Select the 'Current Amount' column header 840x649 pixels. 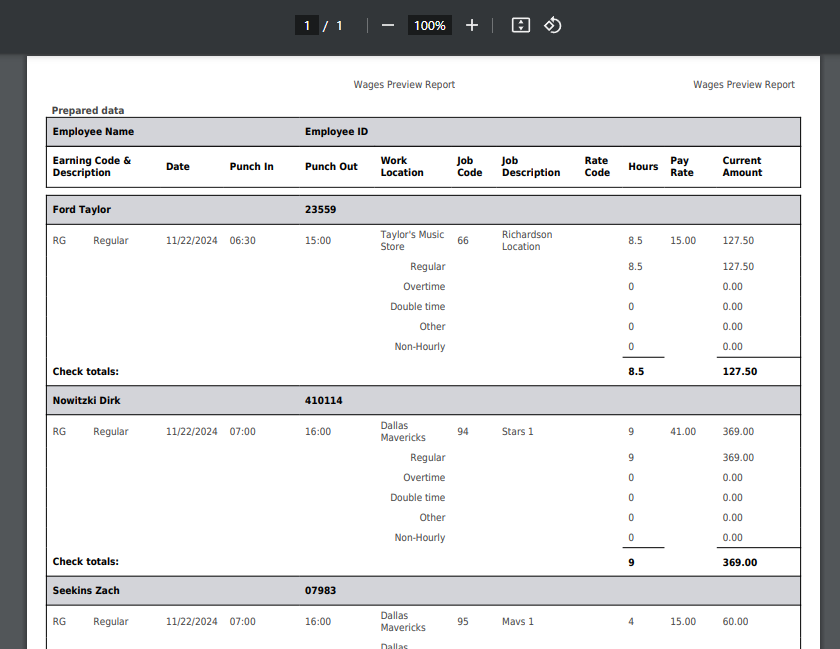[x=742, y=167]
